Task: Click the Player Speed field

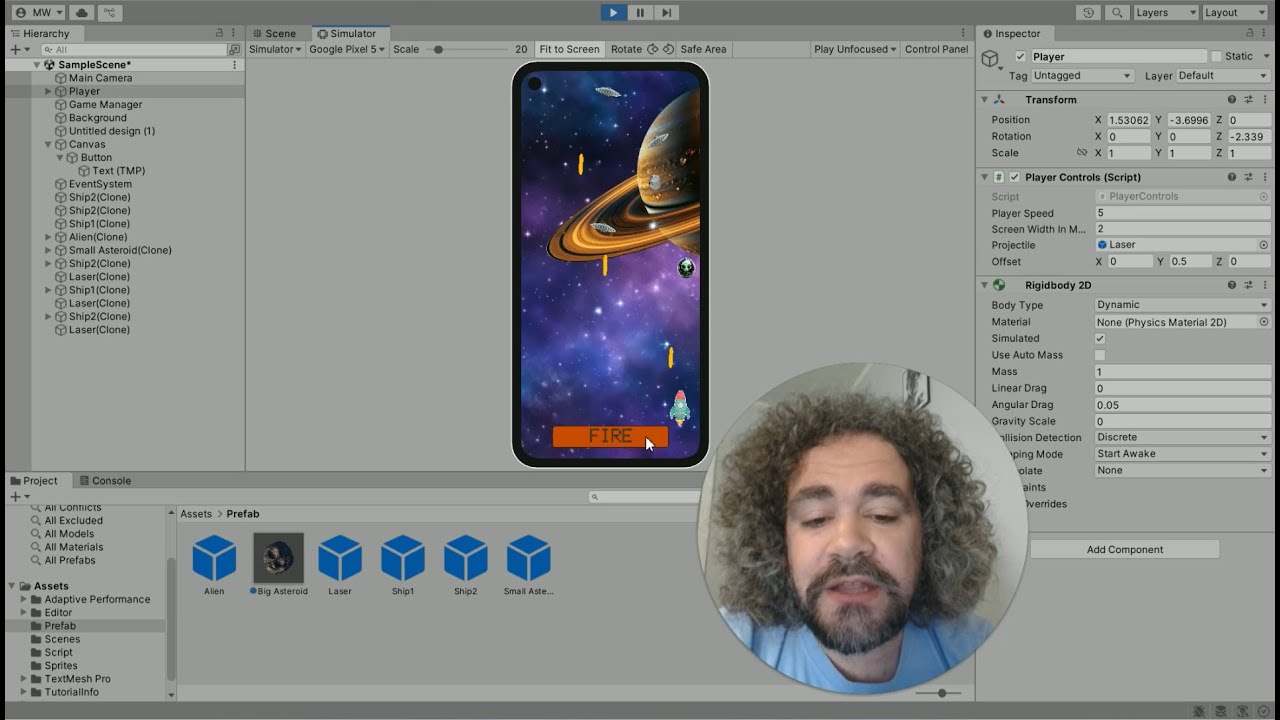Action: coord(1183,213)
